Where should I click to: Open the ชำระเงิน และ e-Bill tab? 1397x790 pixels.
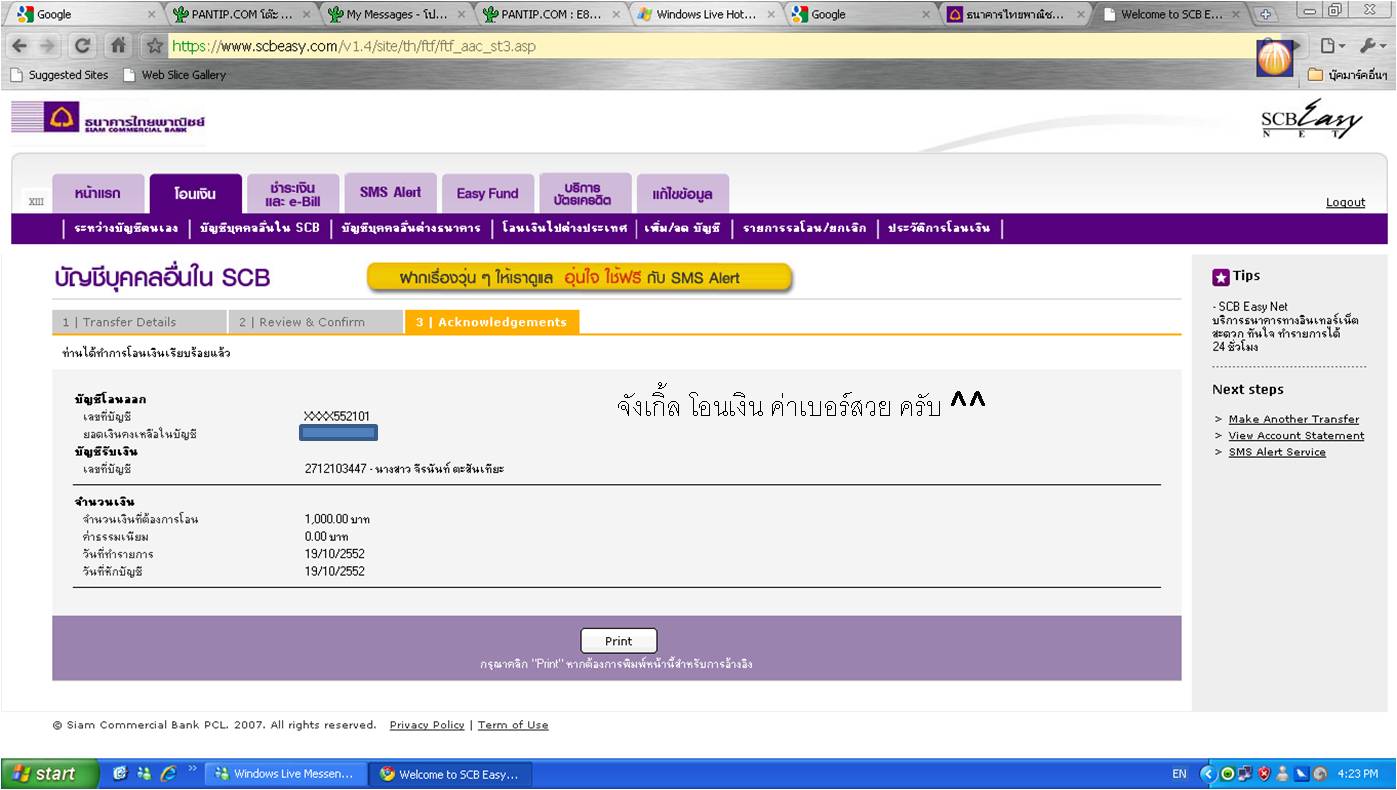tap(292, 193)
